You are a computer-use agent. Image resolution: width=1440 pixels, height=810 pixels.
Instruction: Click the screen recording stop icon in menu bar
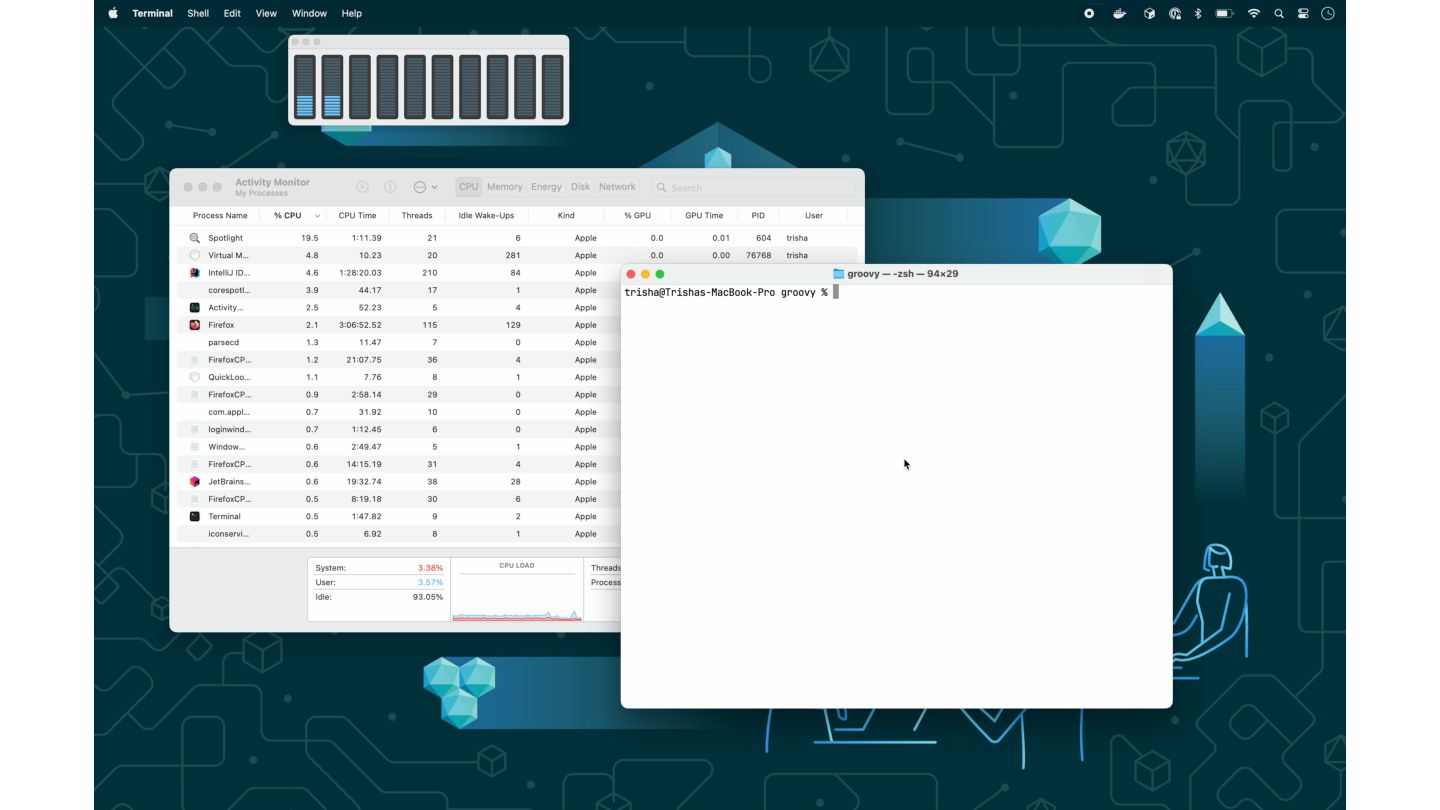(1089, 13)
